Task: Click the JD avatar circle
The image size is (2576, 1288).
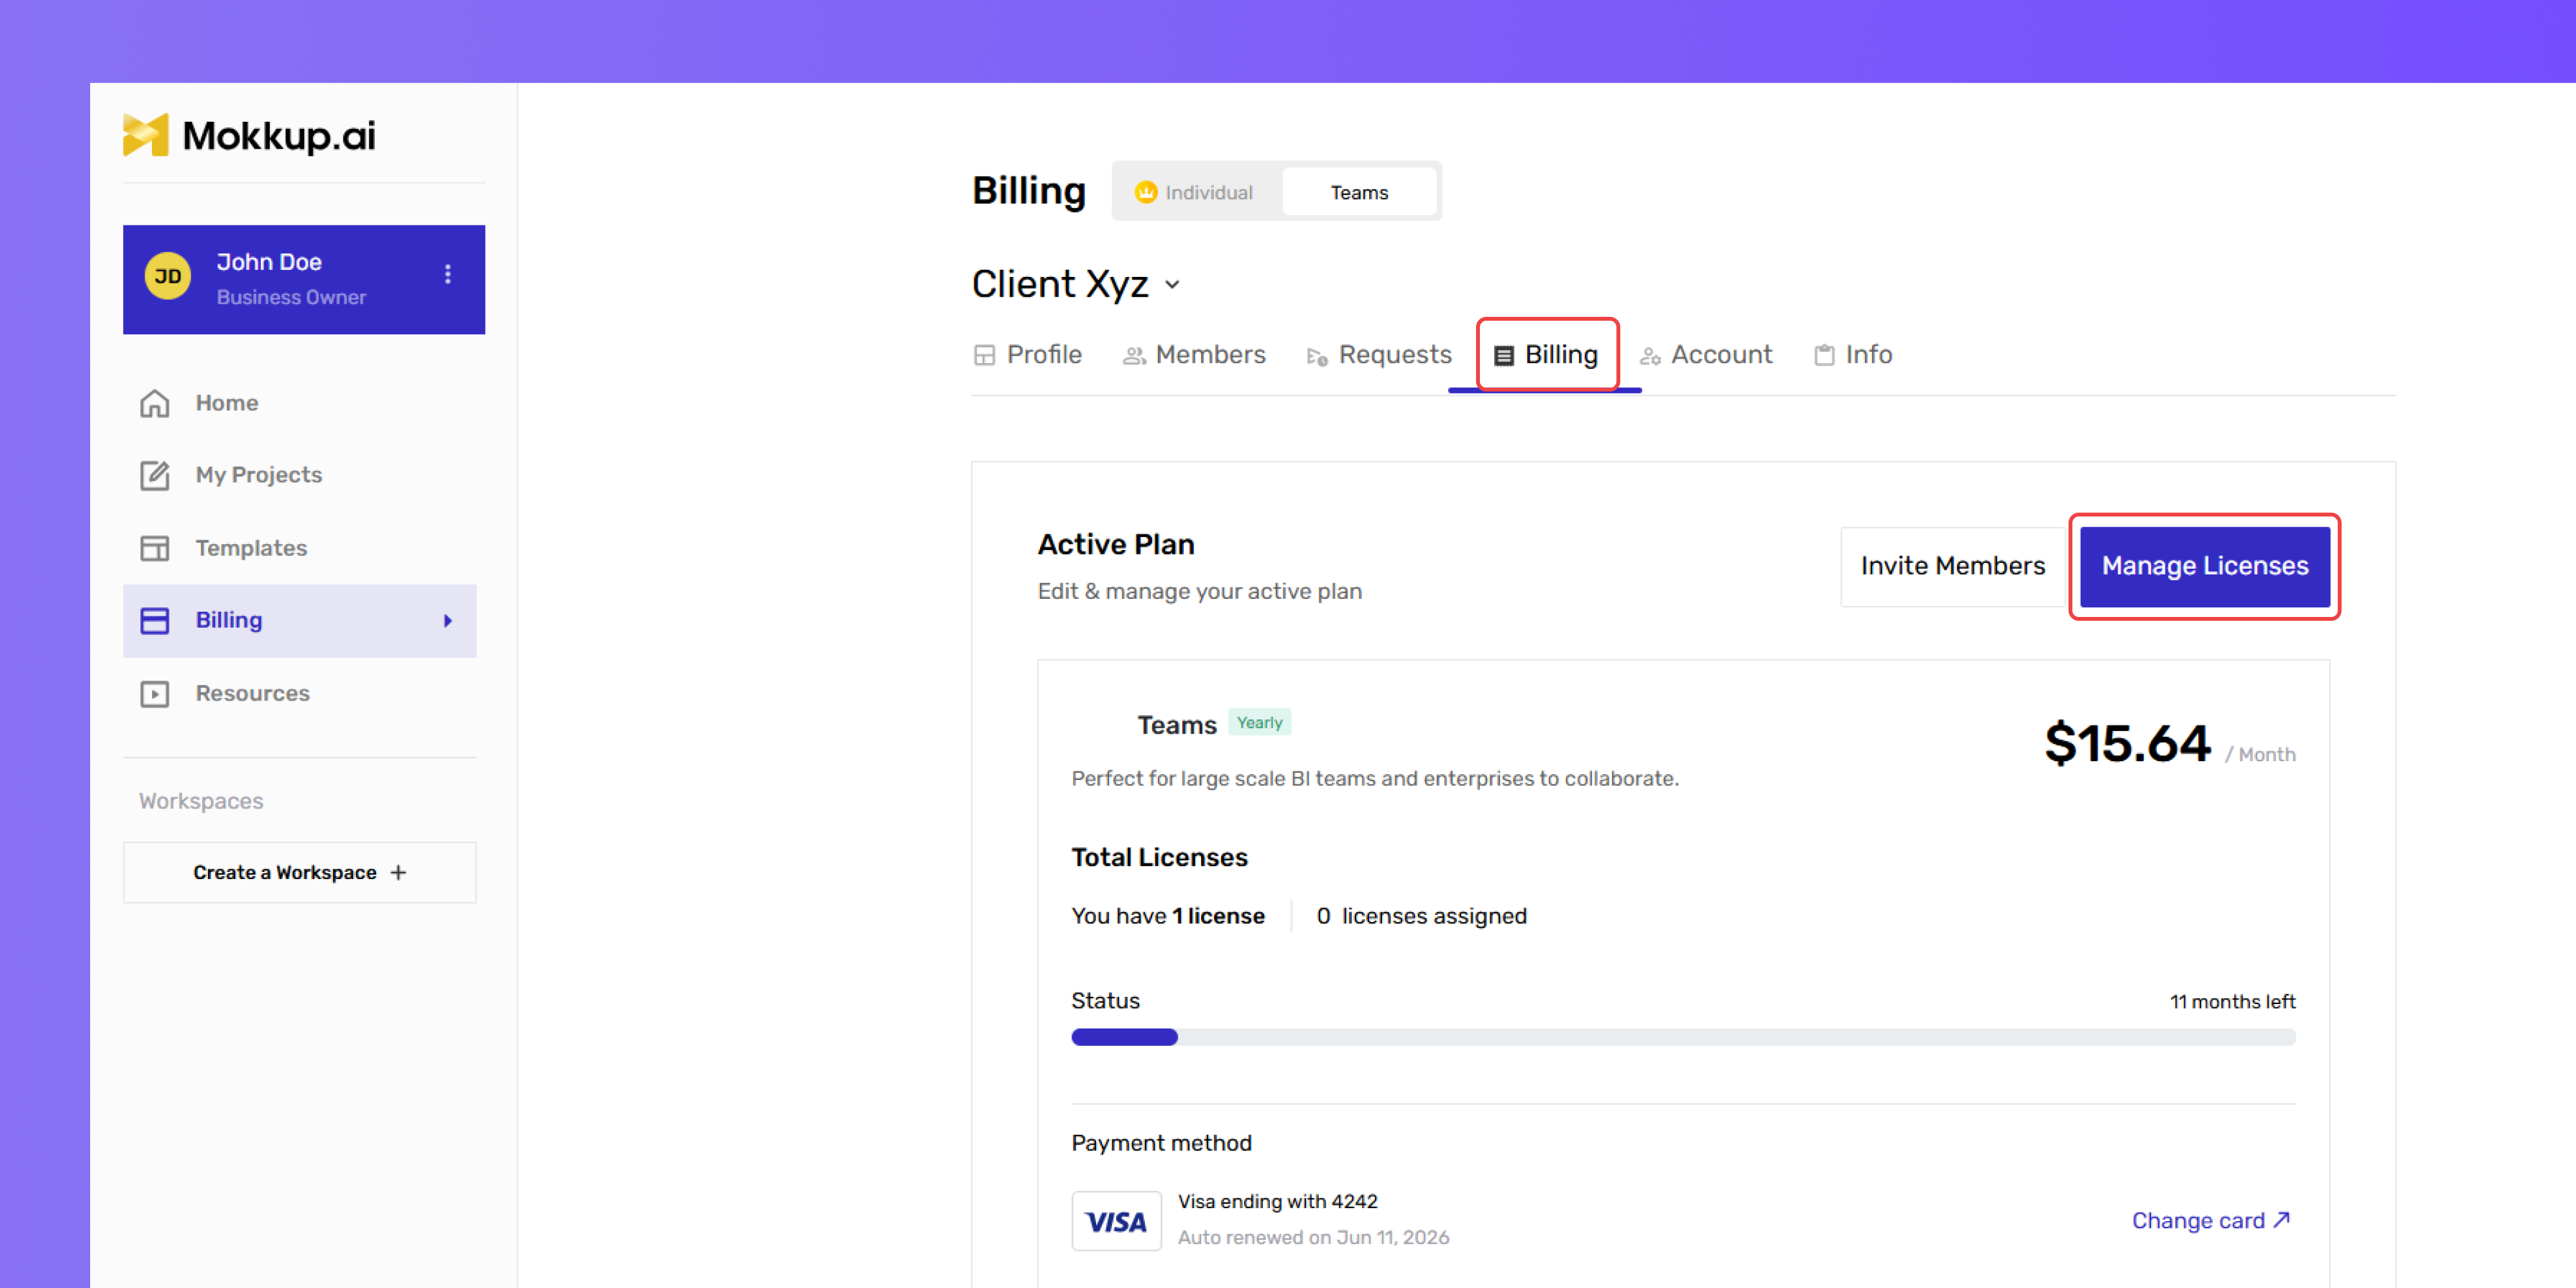Action: click(x=167, y=276)
